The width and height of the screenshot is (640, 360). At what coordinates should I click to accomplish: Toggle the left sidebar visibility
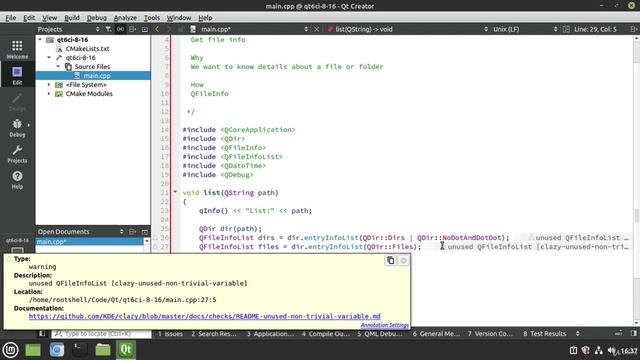[42, 333]
